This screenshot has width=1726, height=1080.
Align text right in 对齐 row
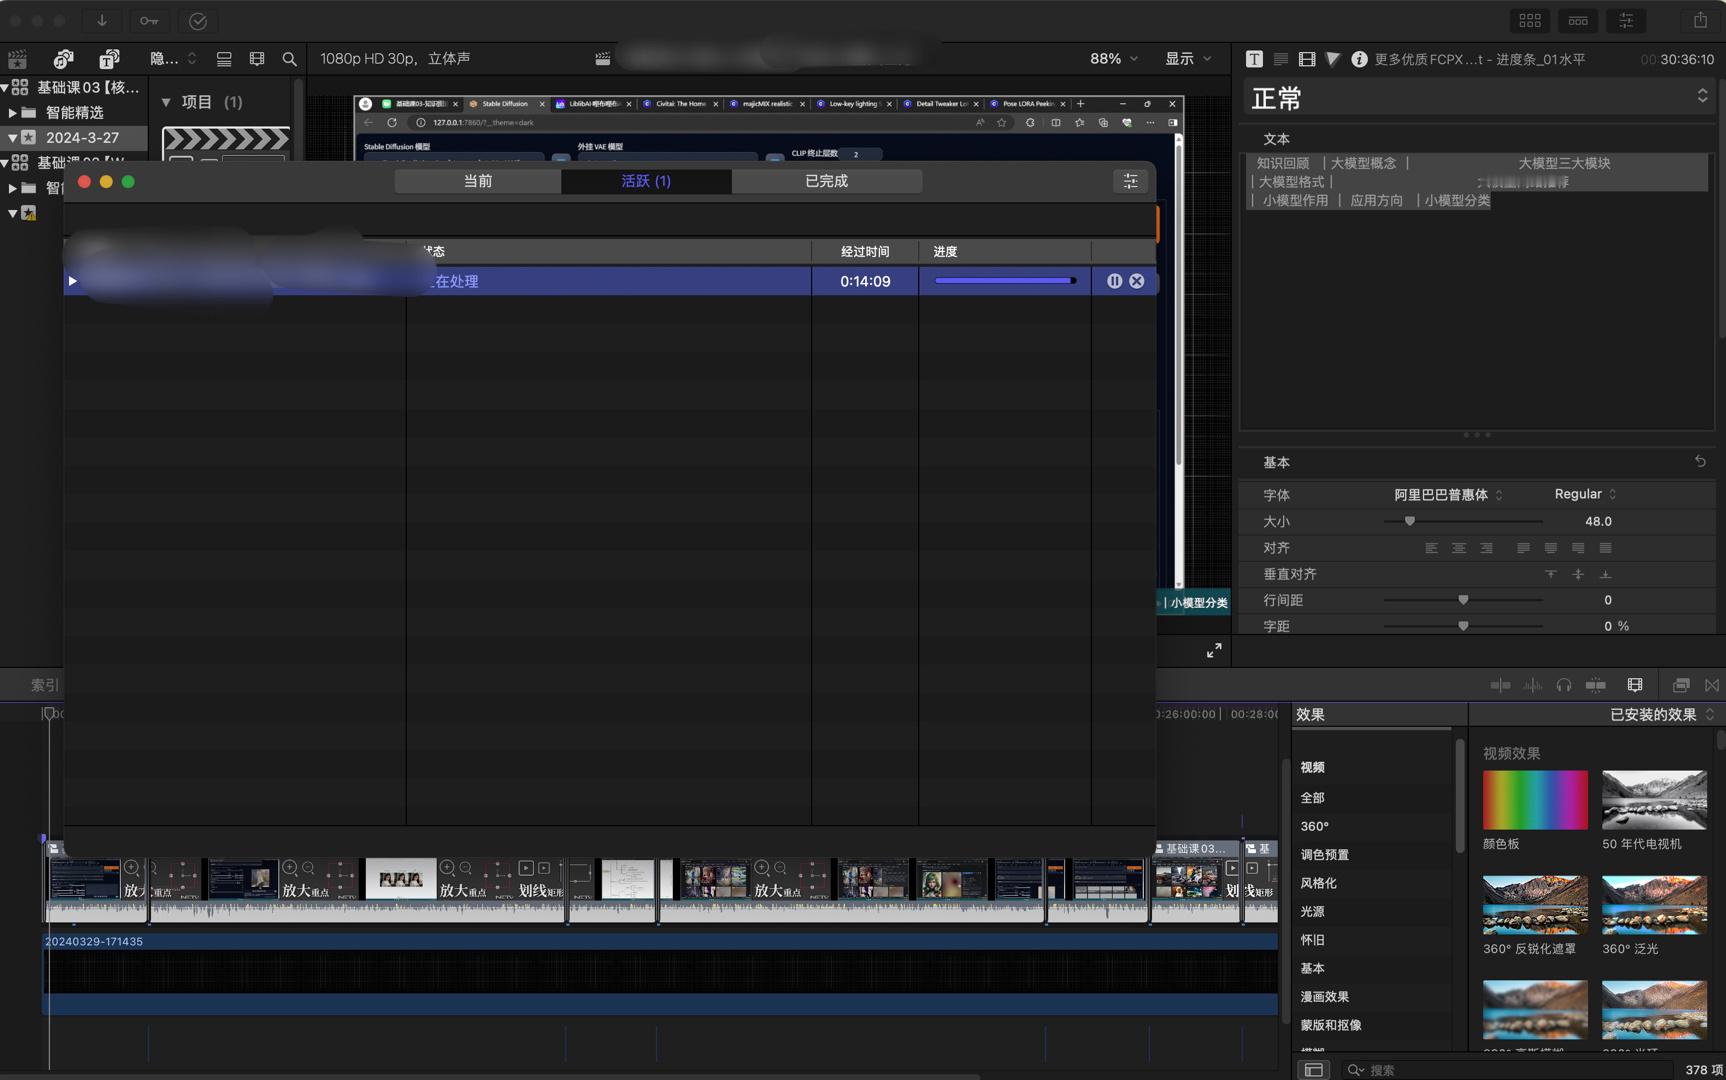(x=1486, y=548)
